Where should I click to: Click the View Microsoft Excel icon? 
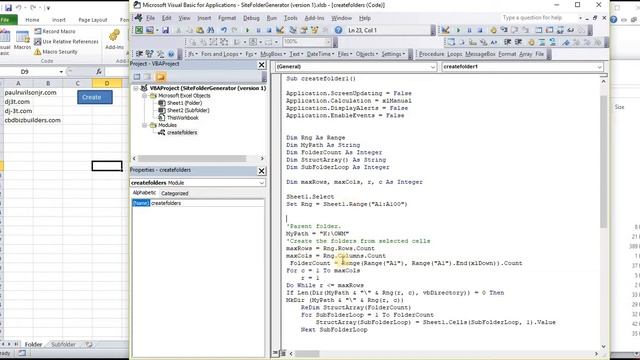(x=139, y=30)
